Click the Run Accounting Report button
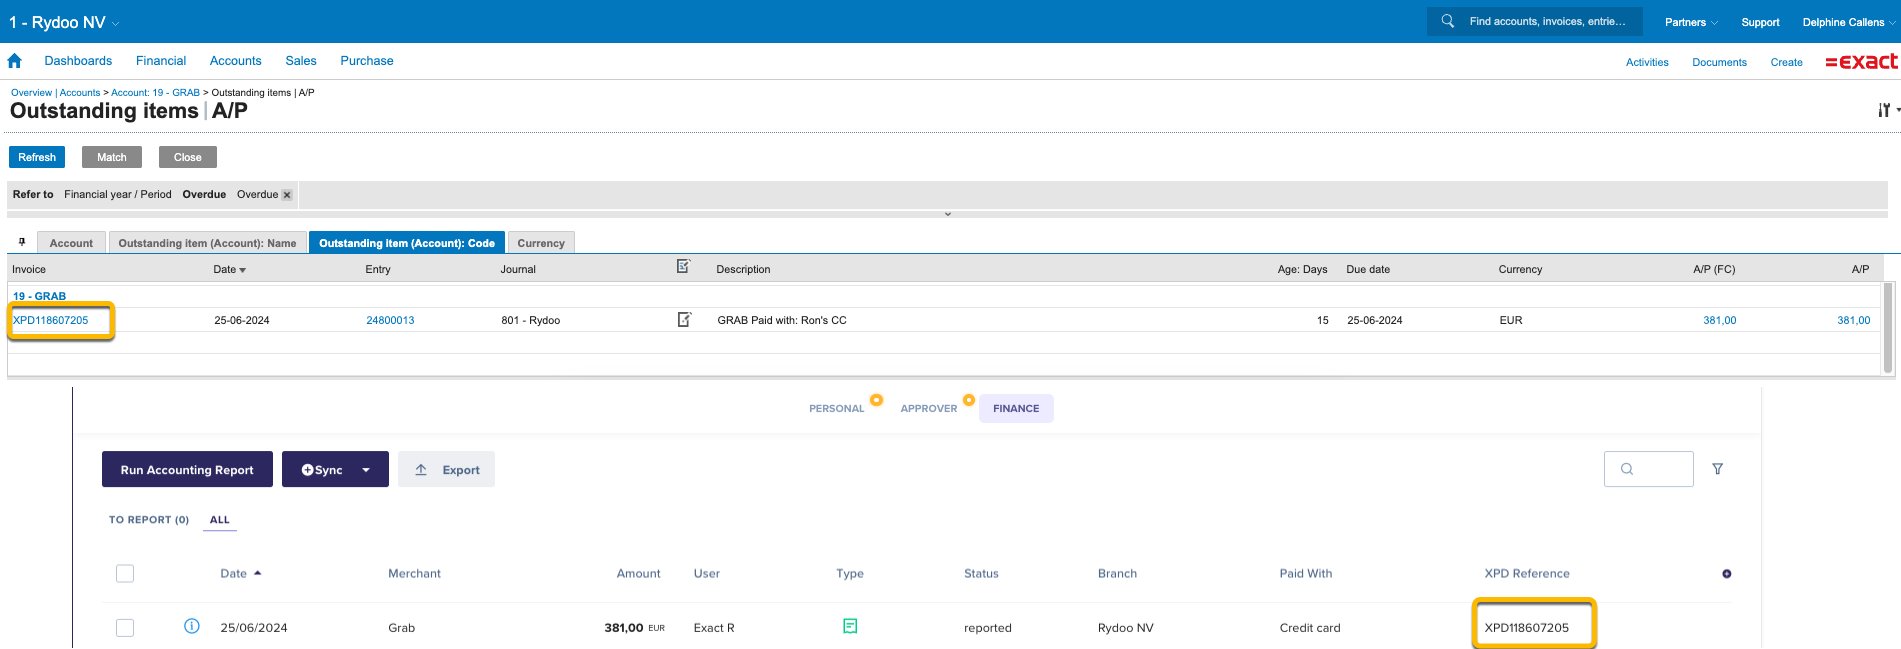 tap(187, 470)
